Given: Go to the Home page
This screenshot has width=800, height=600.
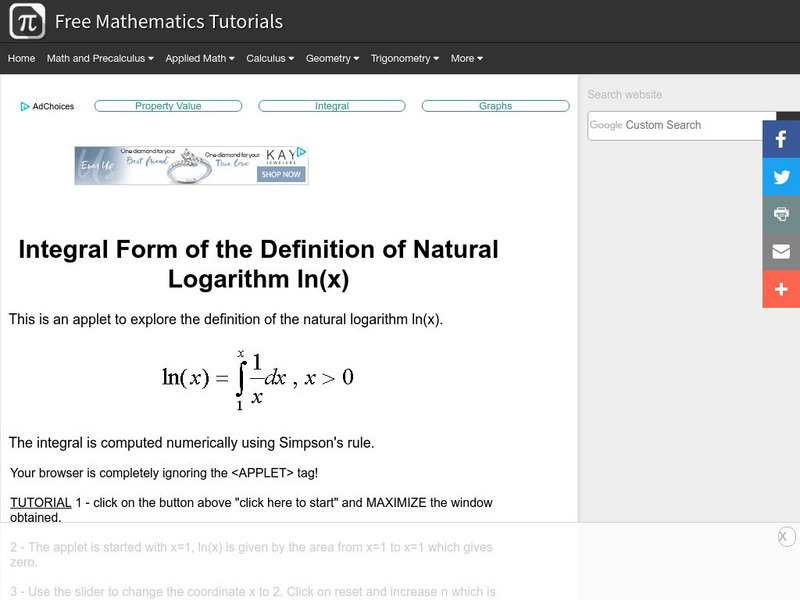Looking at the screenshot, I should point(21,59).
